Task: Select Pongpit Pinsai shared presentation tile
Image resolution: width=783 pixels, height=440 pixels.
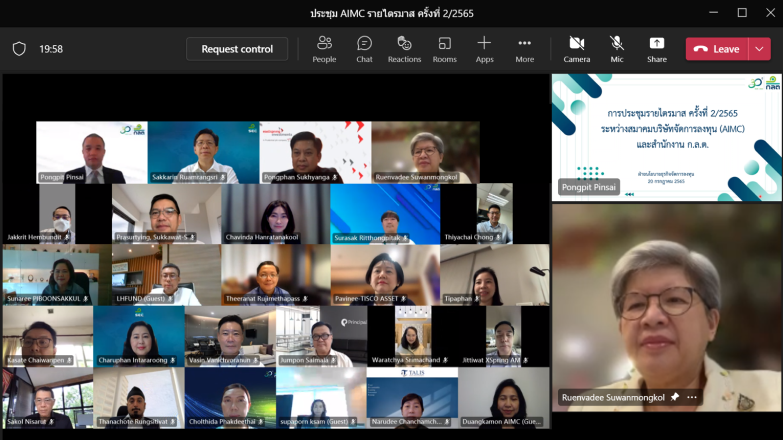Action: tap(667, 137)
